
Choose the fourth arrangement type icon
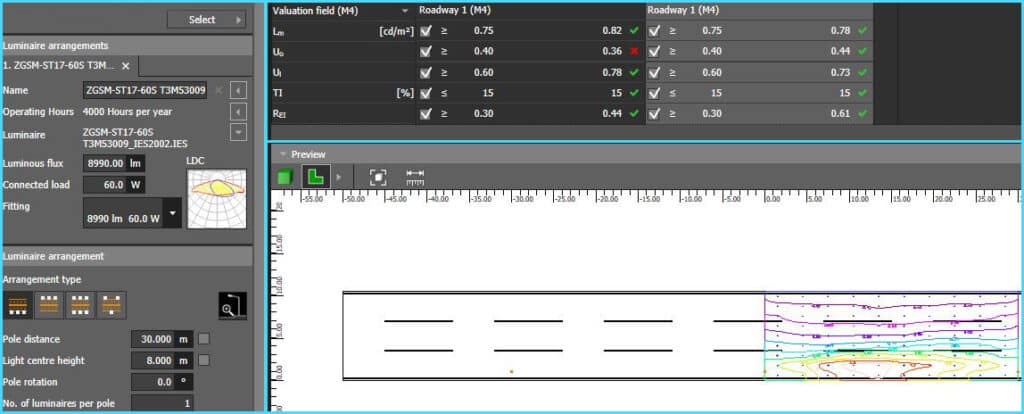click(110, 302)
